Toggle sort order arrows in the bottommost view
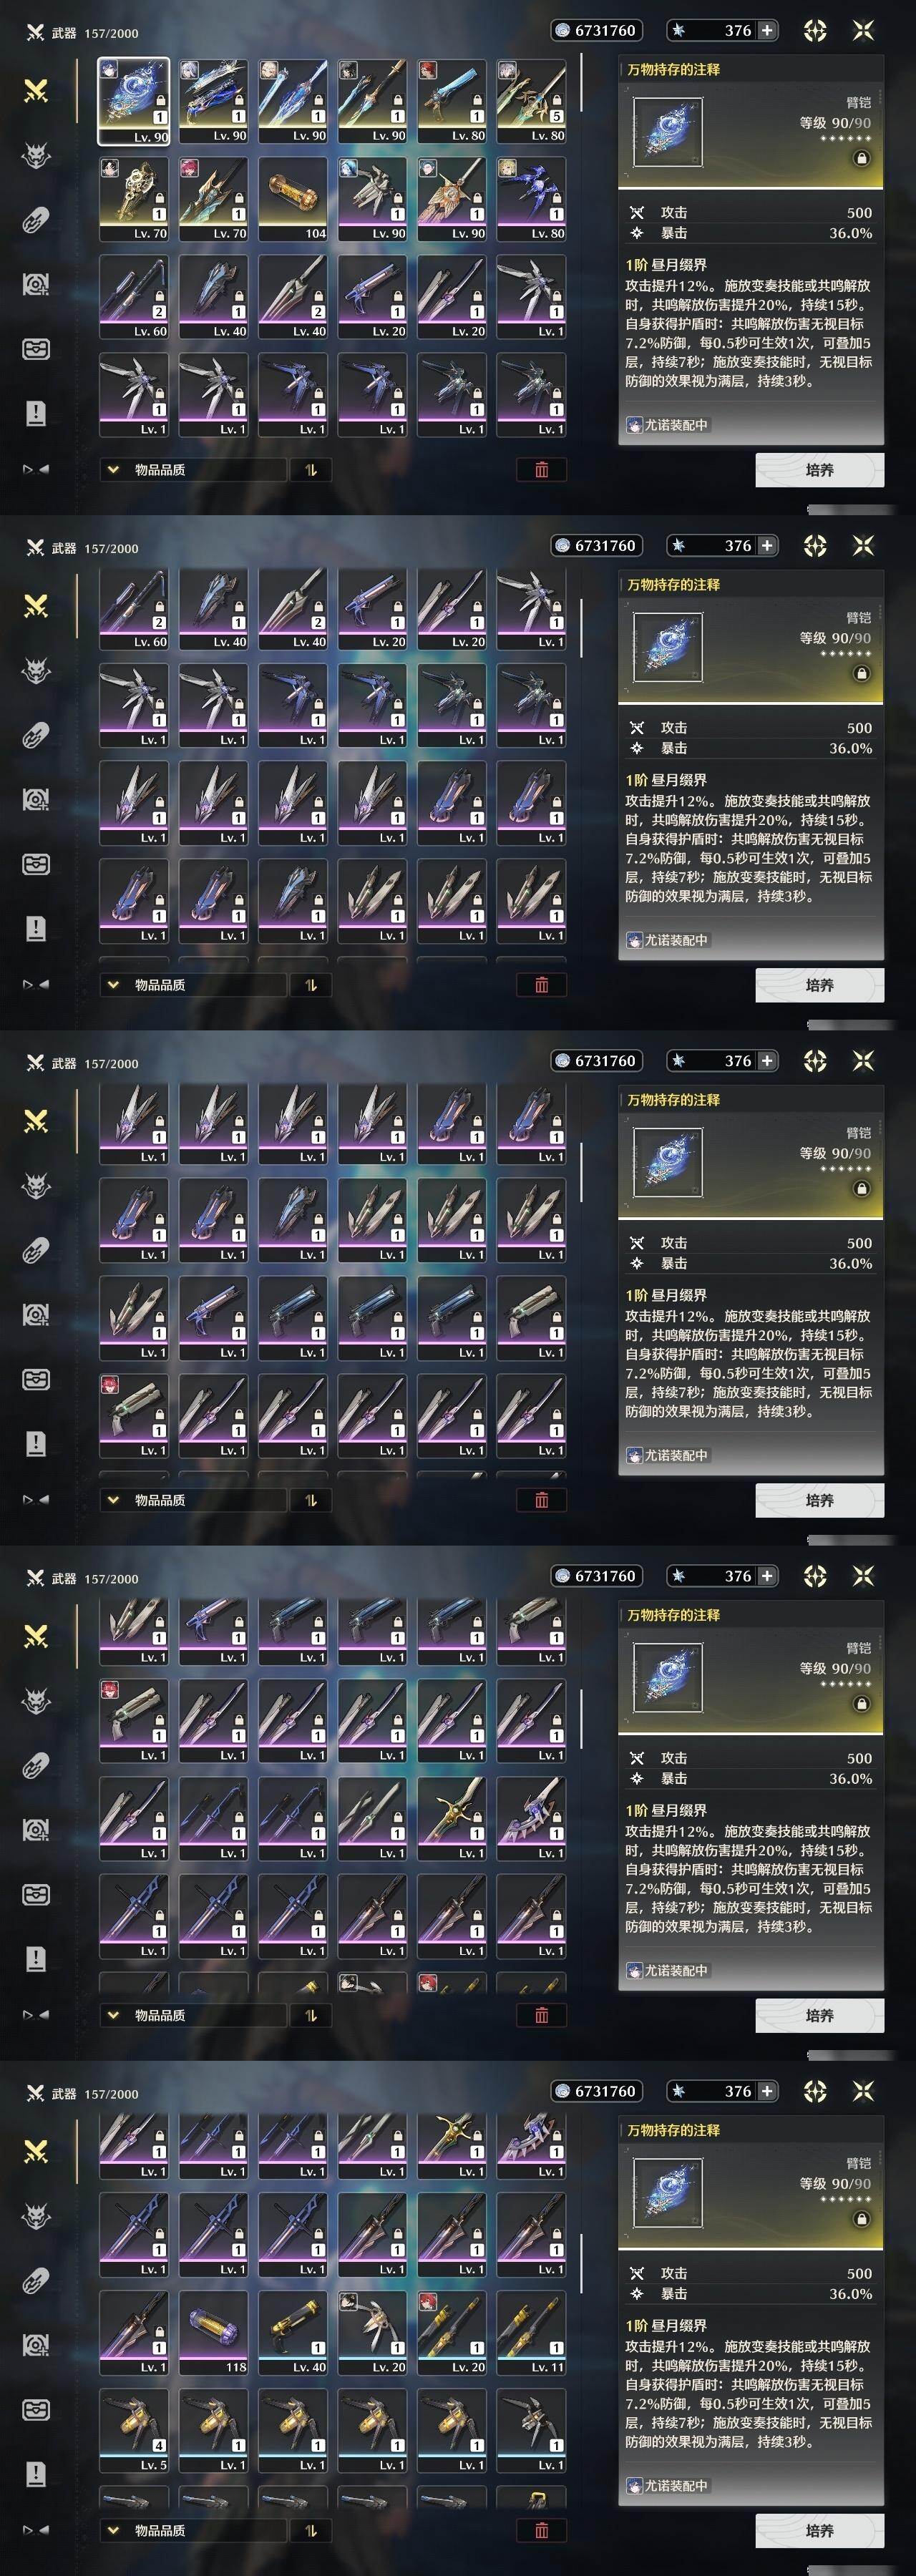 coord(310,2530)
